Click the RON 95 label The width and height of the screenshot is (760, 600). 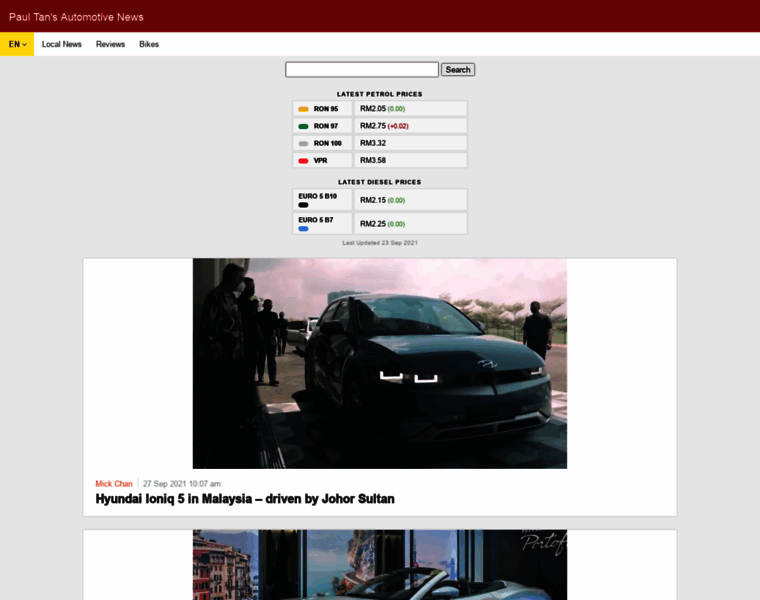[326, 109]
